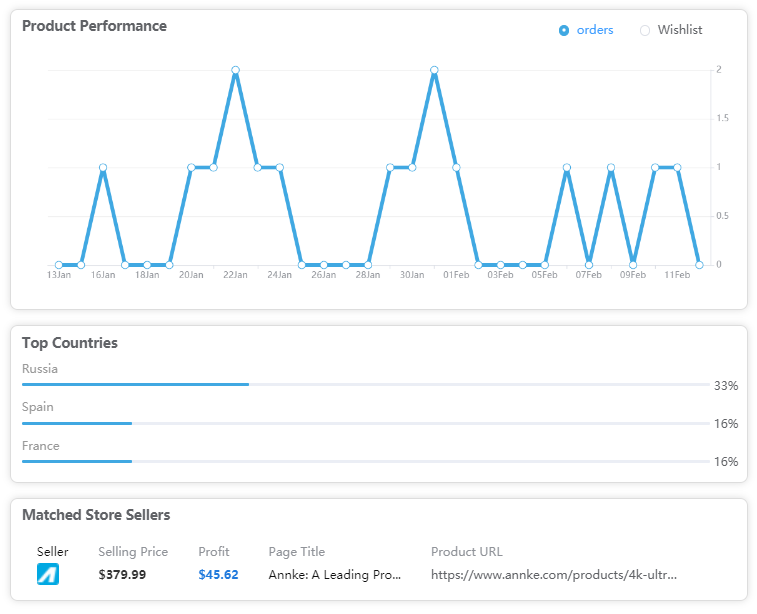This screenshot has width=757, height=614.
Task: Click the Product URL column header
Action: [466, 551]
